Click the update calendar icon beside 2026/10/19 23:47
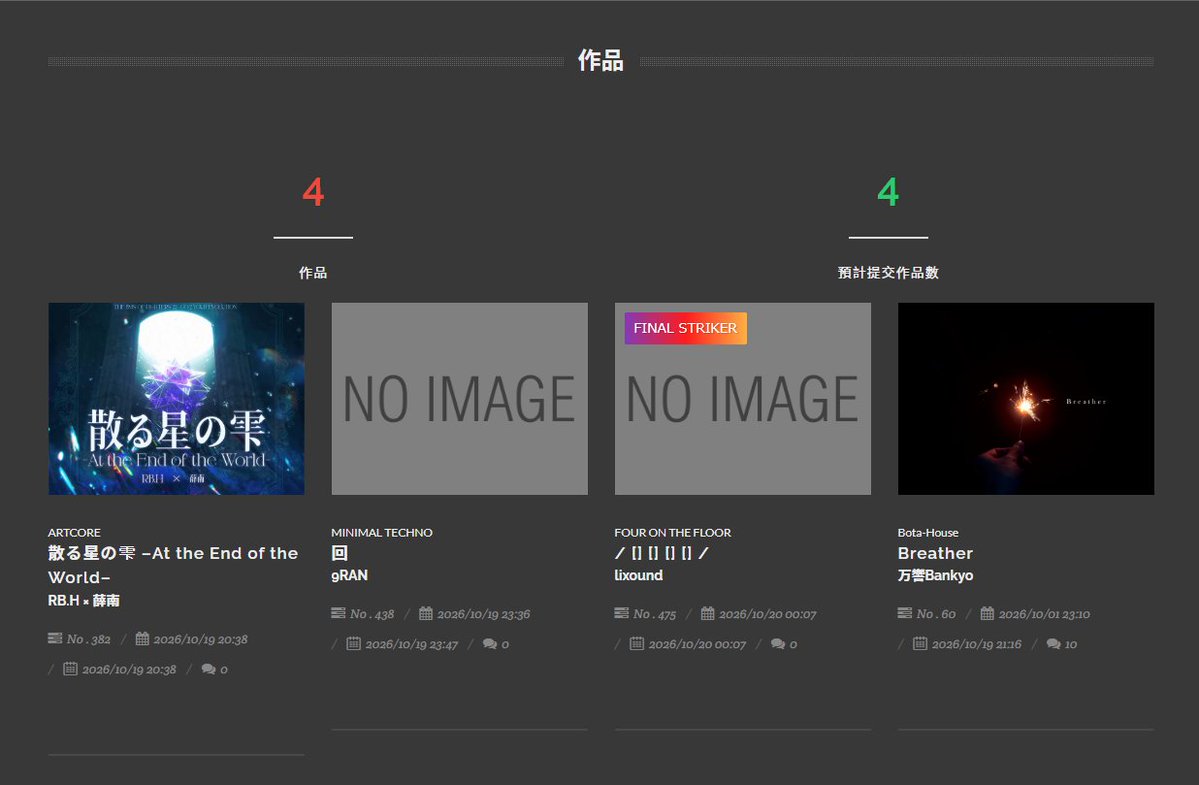 click(353, 644)
